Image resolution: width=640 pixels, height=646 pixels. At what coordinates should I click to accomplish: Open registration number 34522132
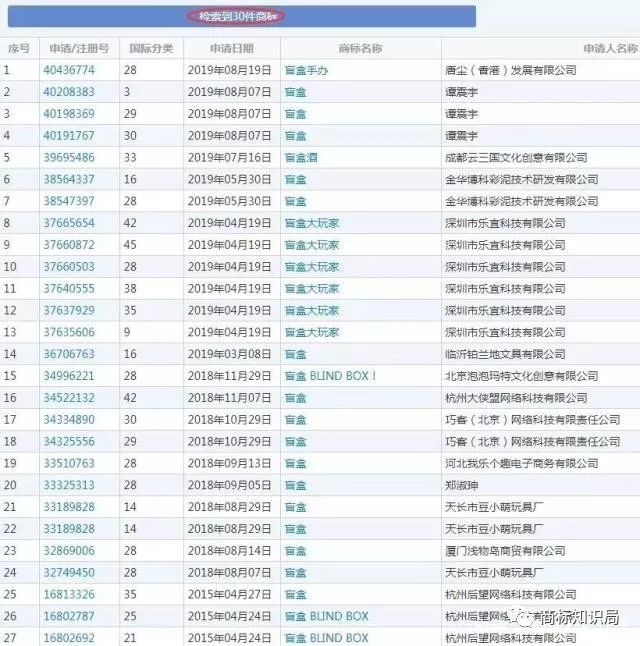point(69,398)
